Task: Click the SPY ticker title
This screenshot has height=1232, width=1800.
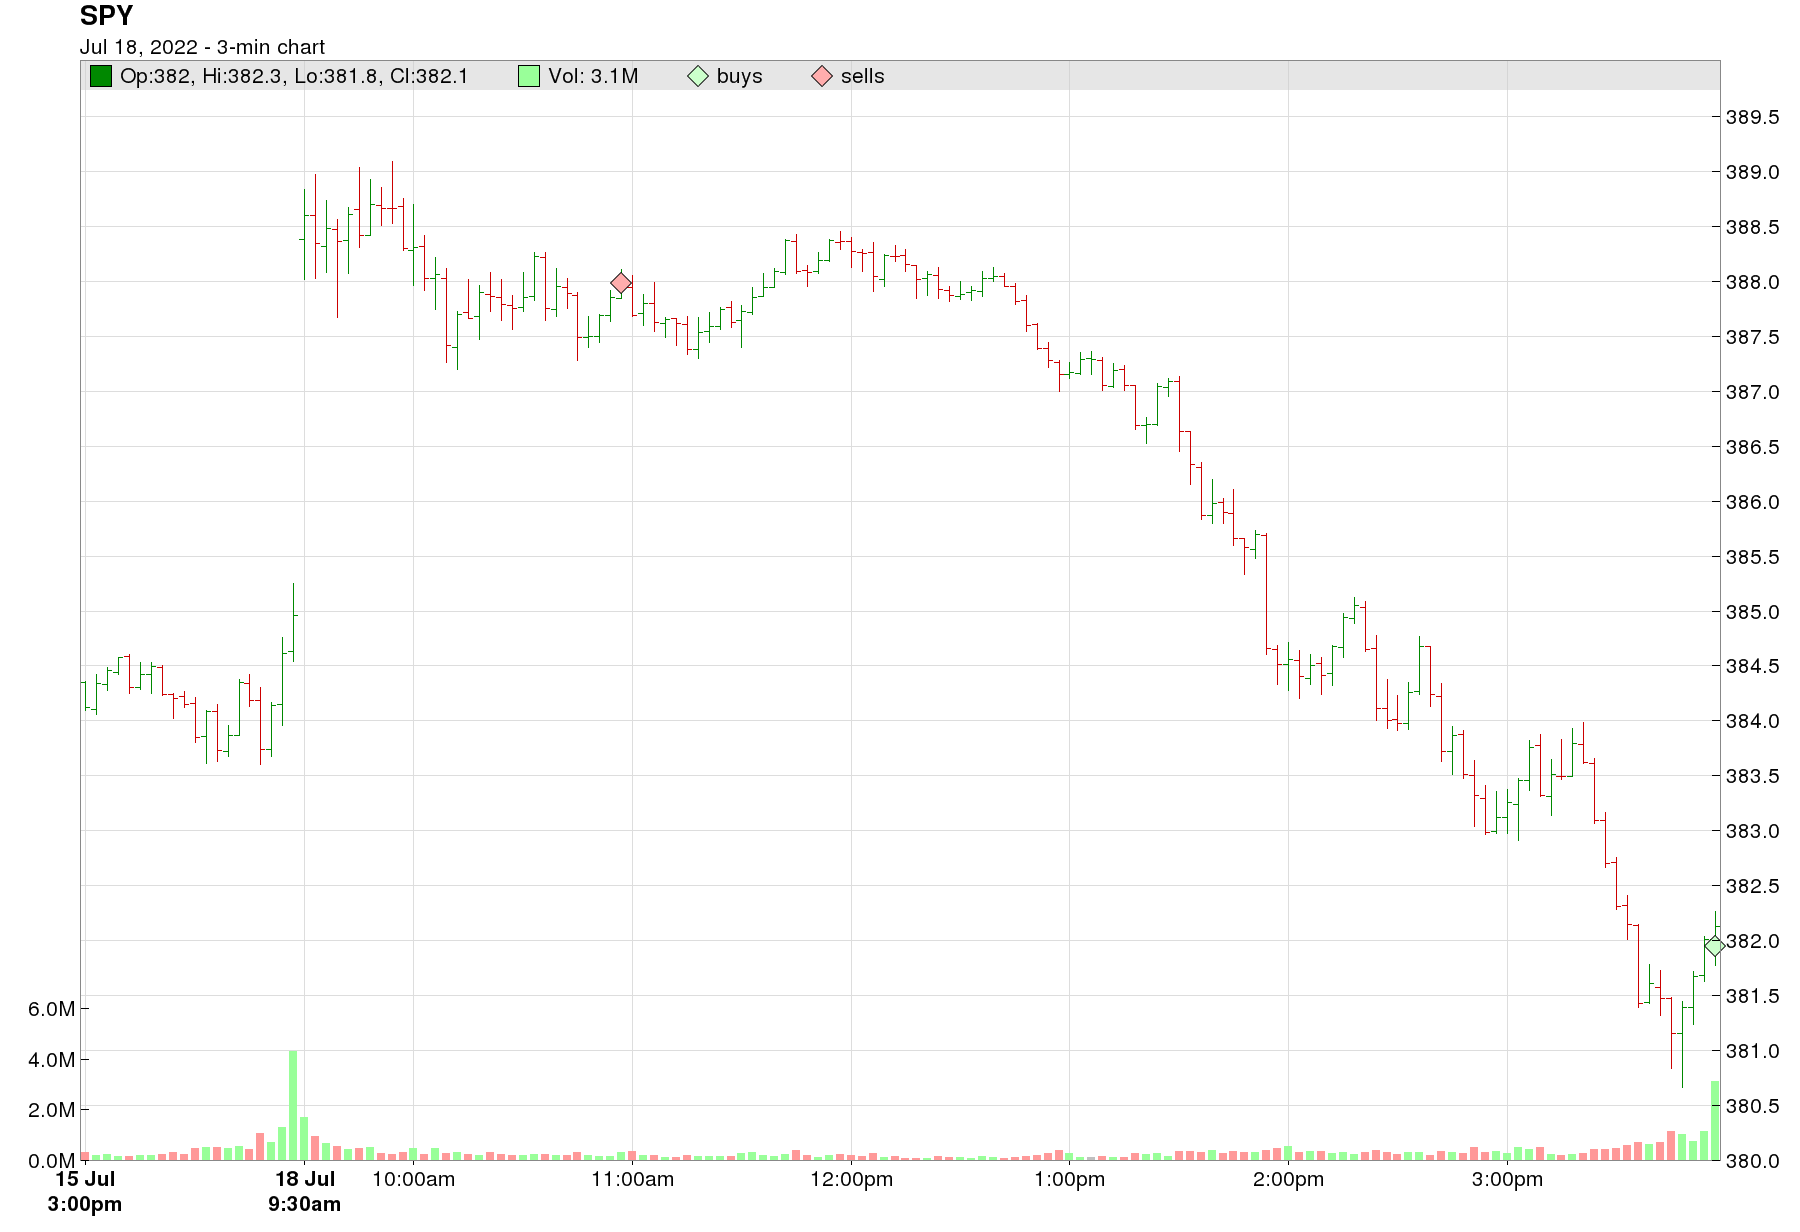Action: point(106,16)
